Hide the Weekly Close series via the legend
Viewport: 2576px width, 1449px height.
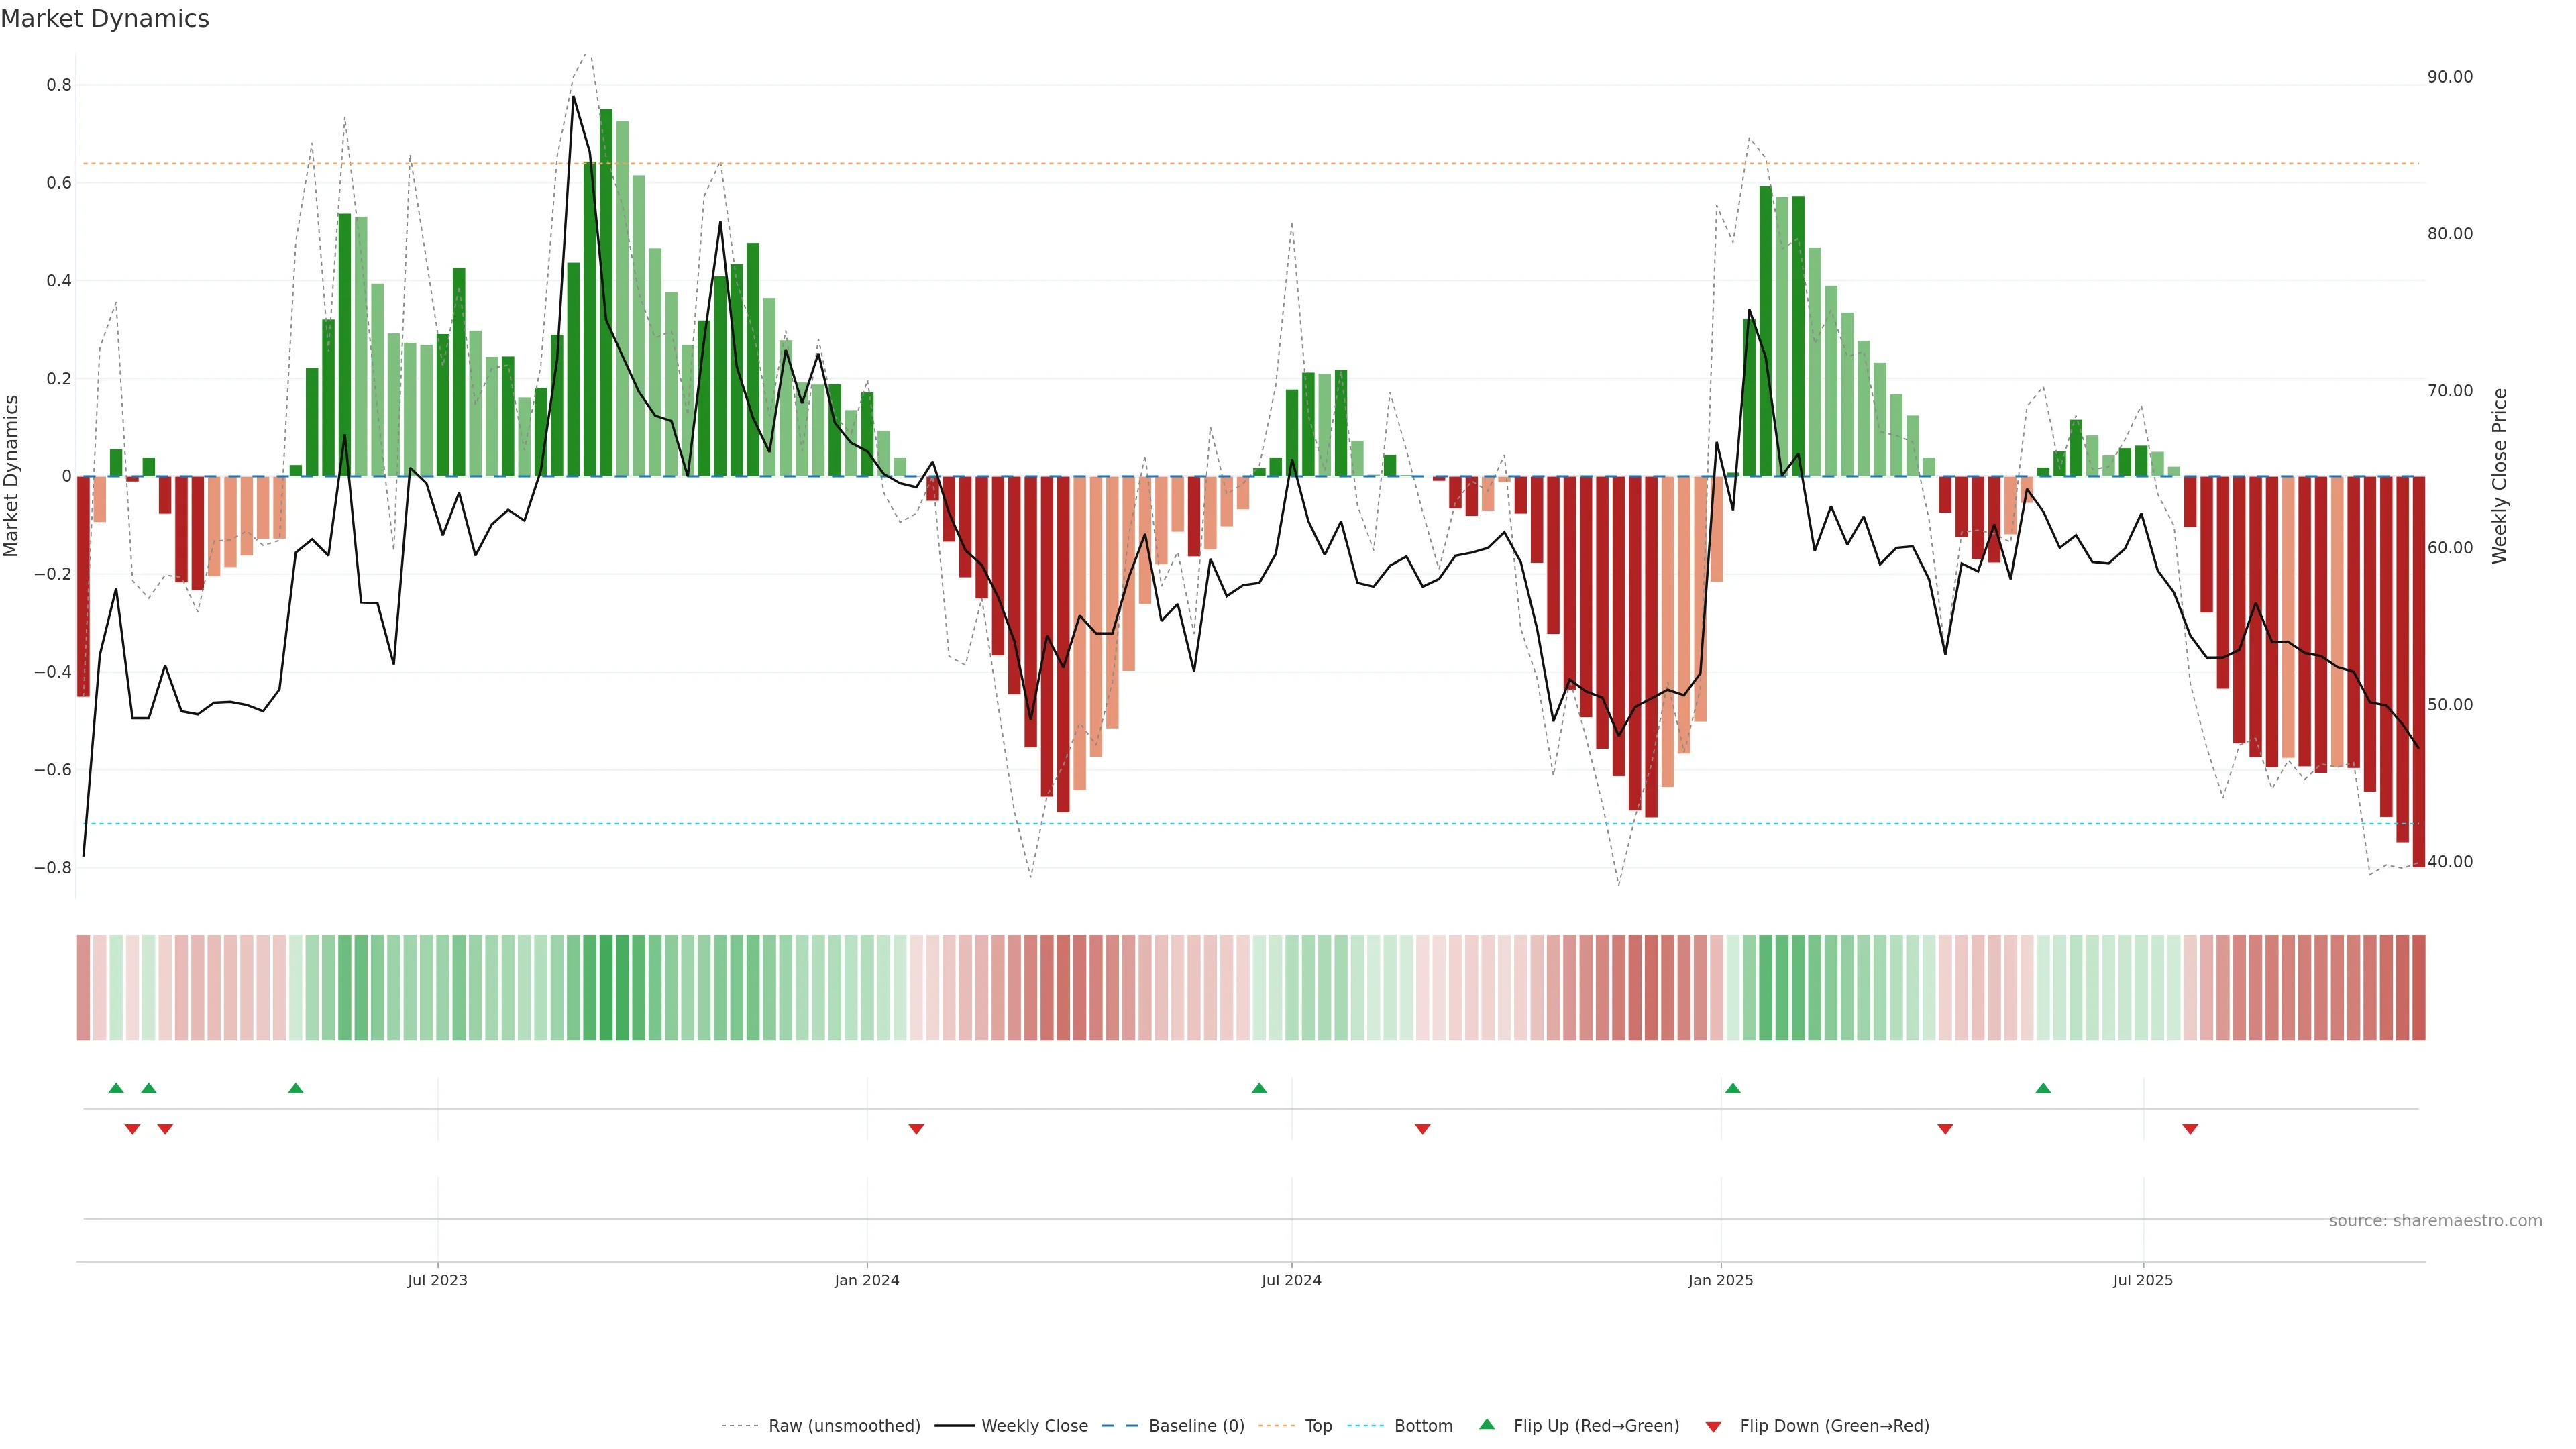click(x=1034, y=1426)
